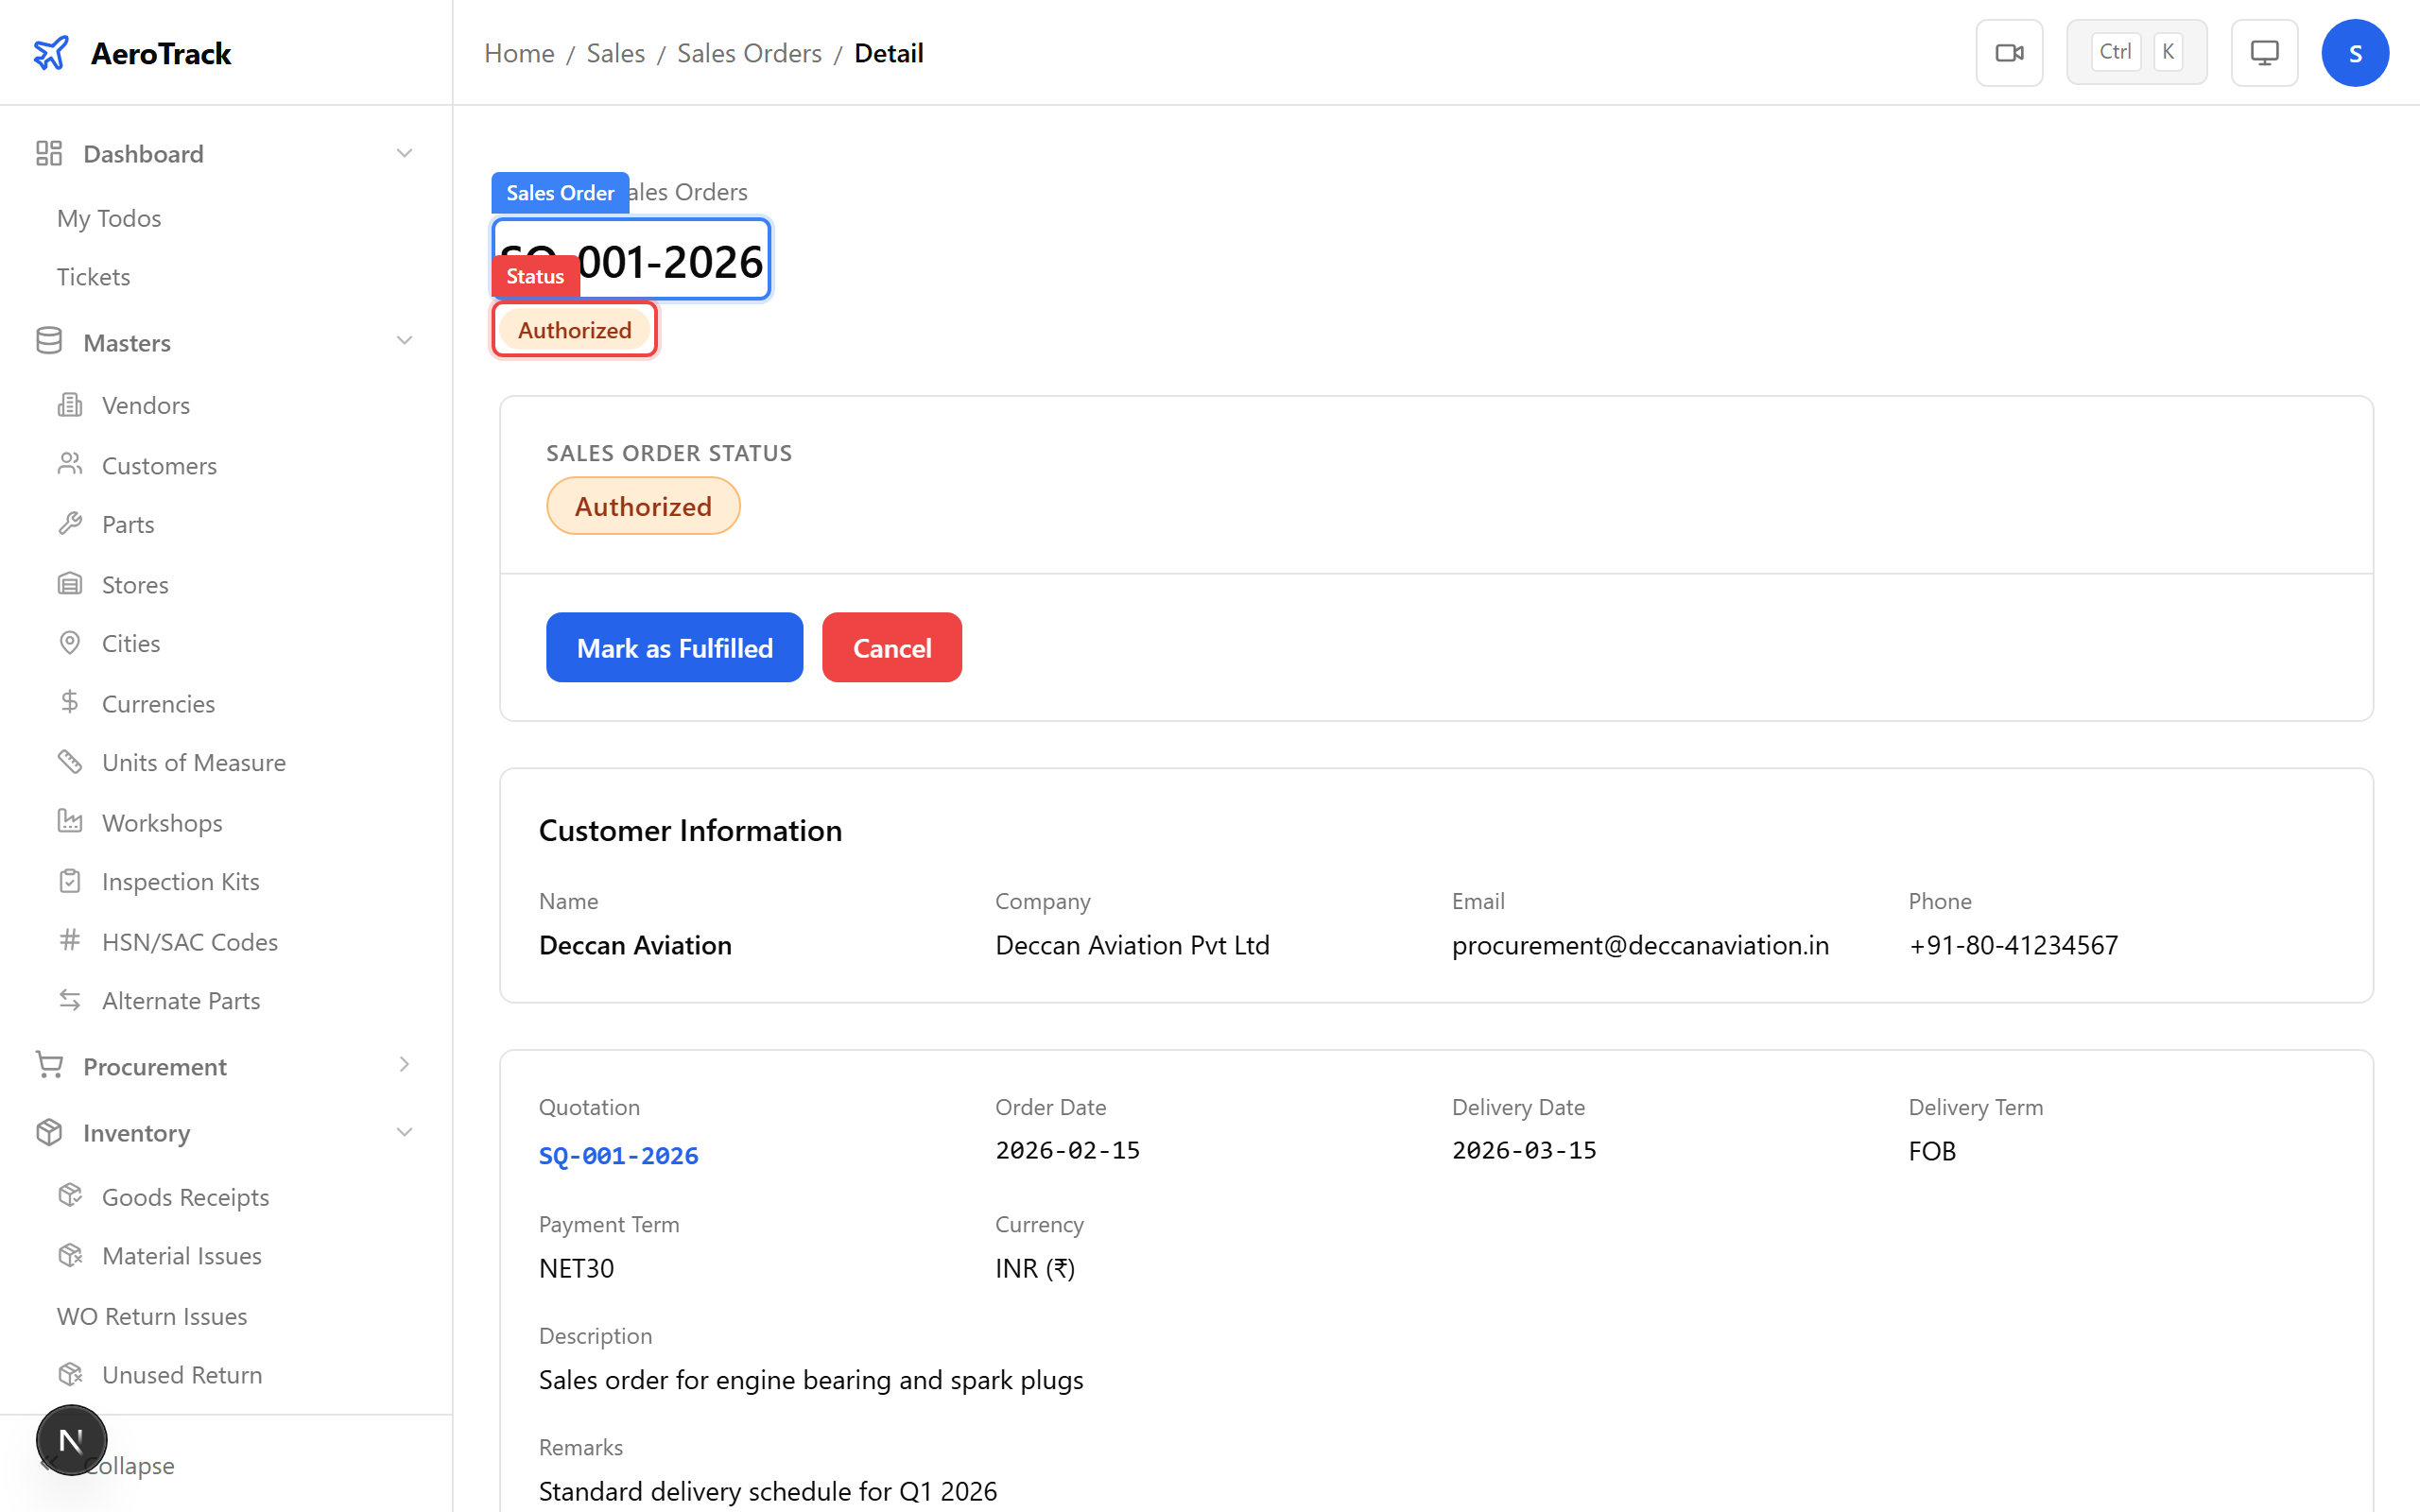
Task: Click the Currencies icon
Action: tap(70, 702)
